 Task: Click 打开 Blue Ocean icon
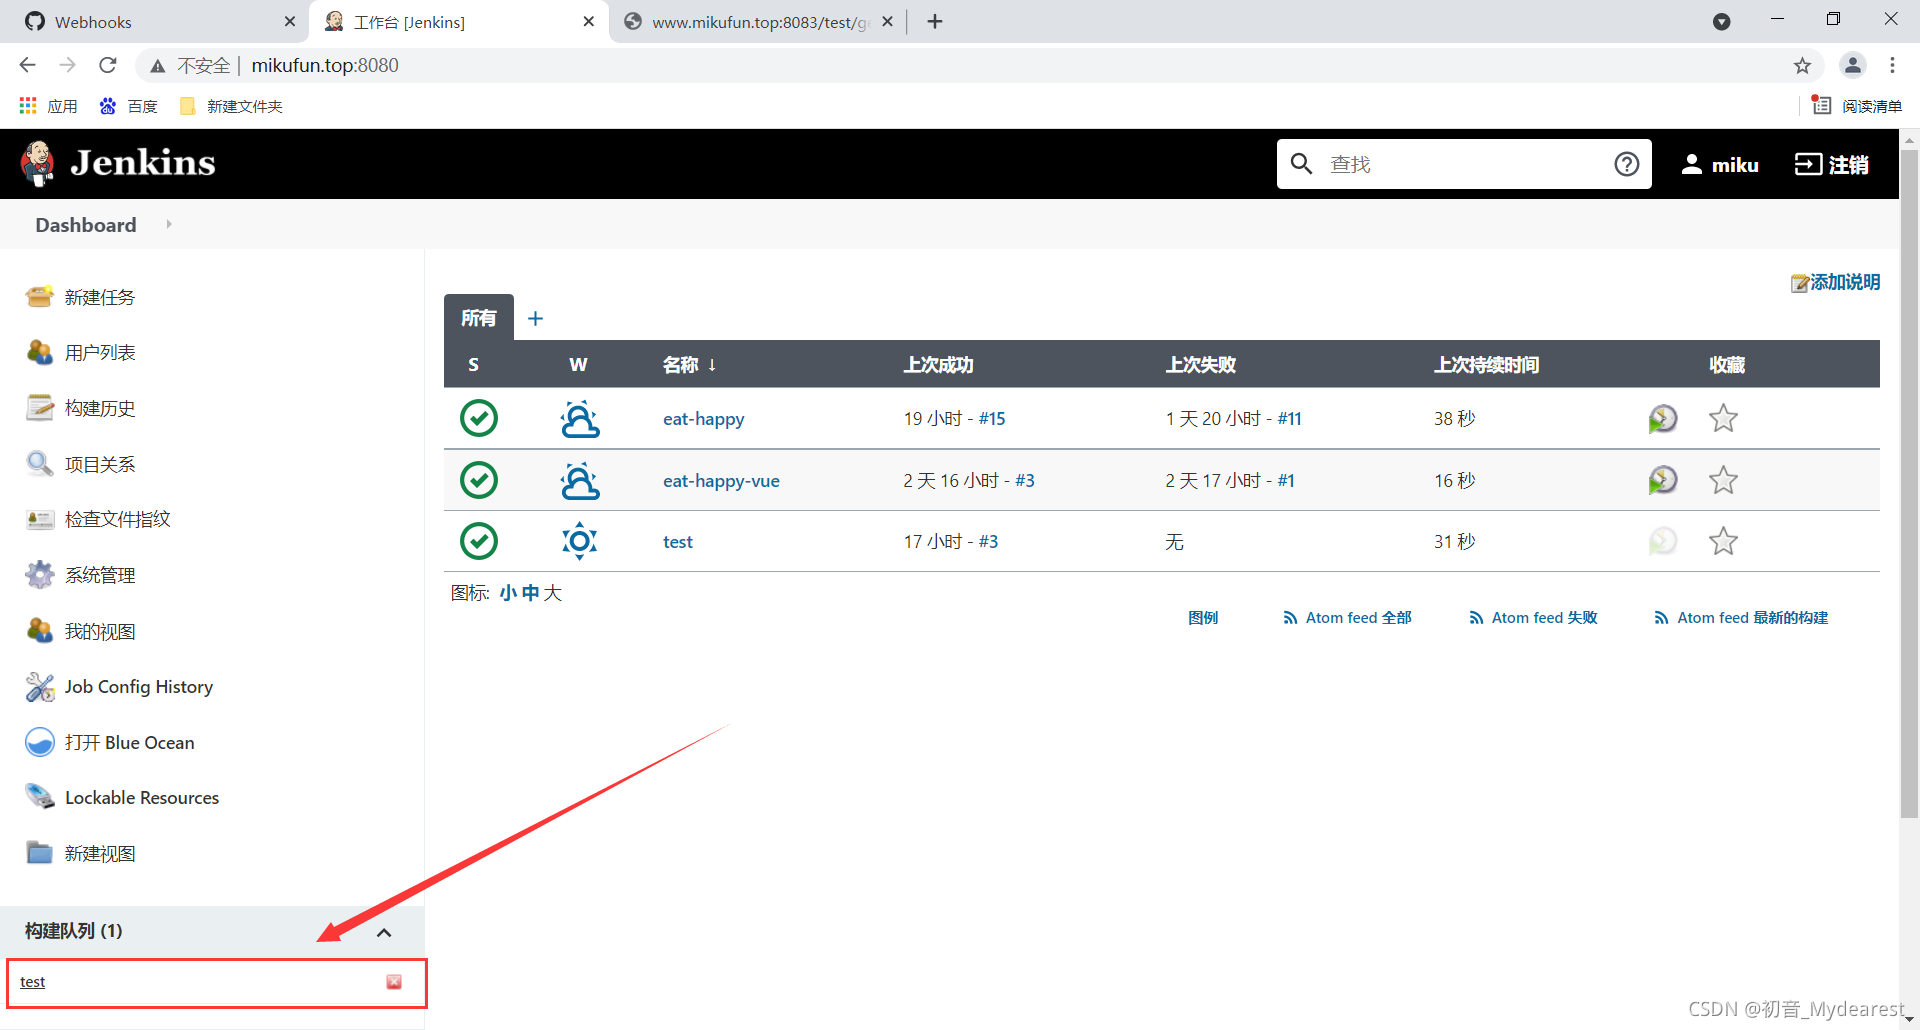[x=40, y=742]
